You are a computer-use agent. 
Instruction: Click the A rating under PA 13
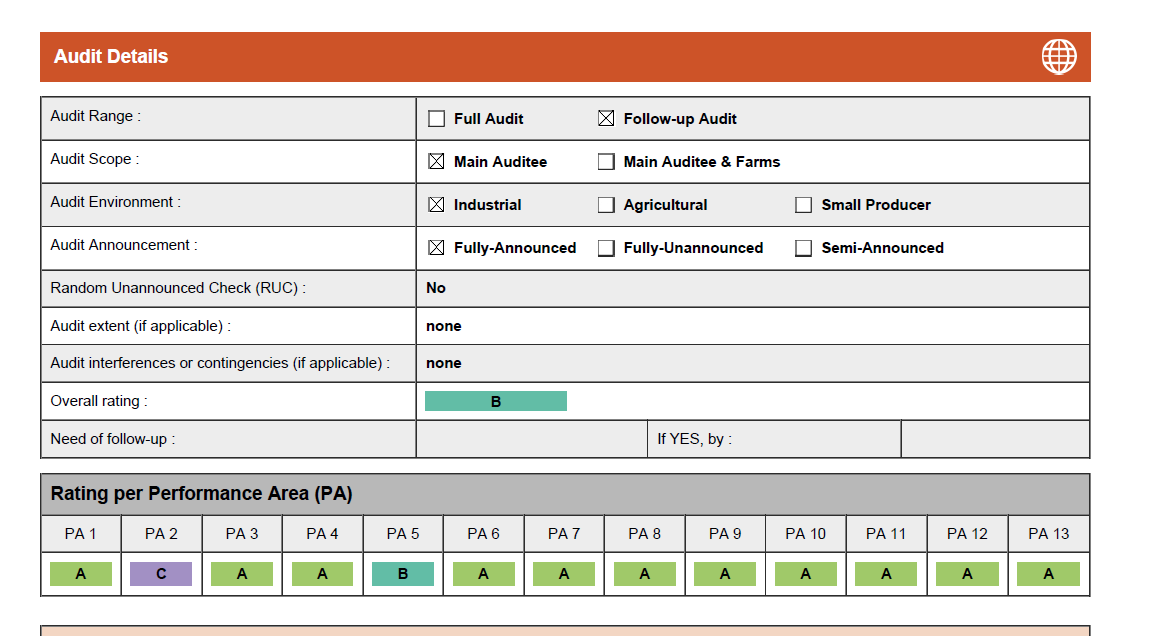point(1048,574)
